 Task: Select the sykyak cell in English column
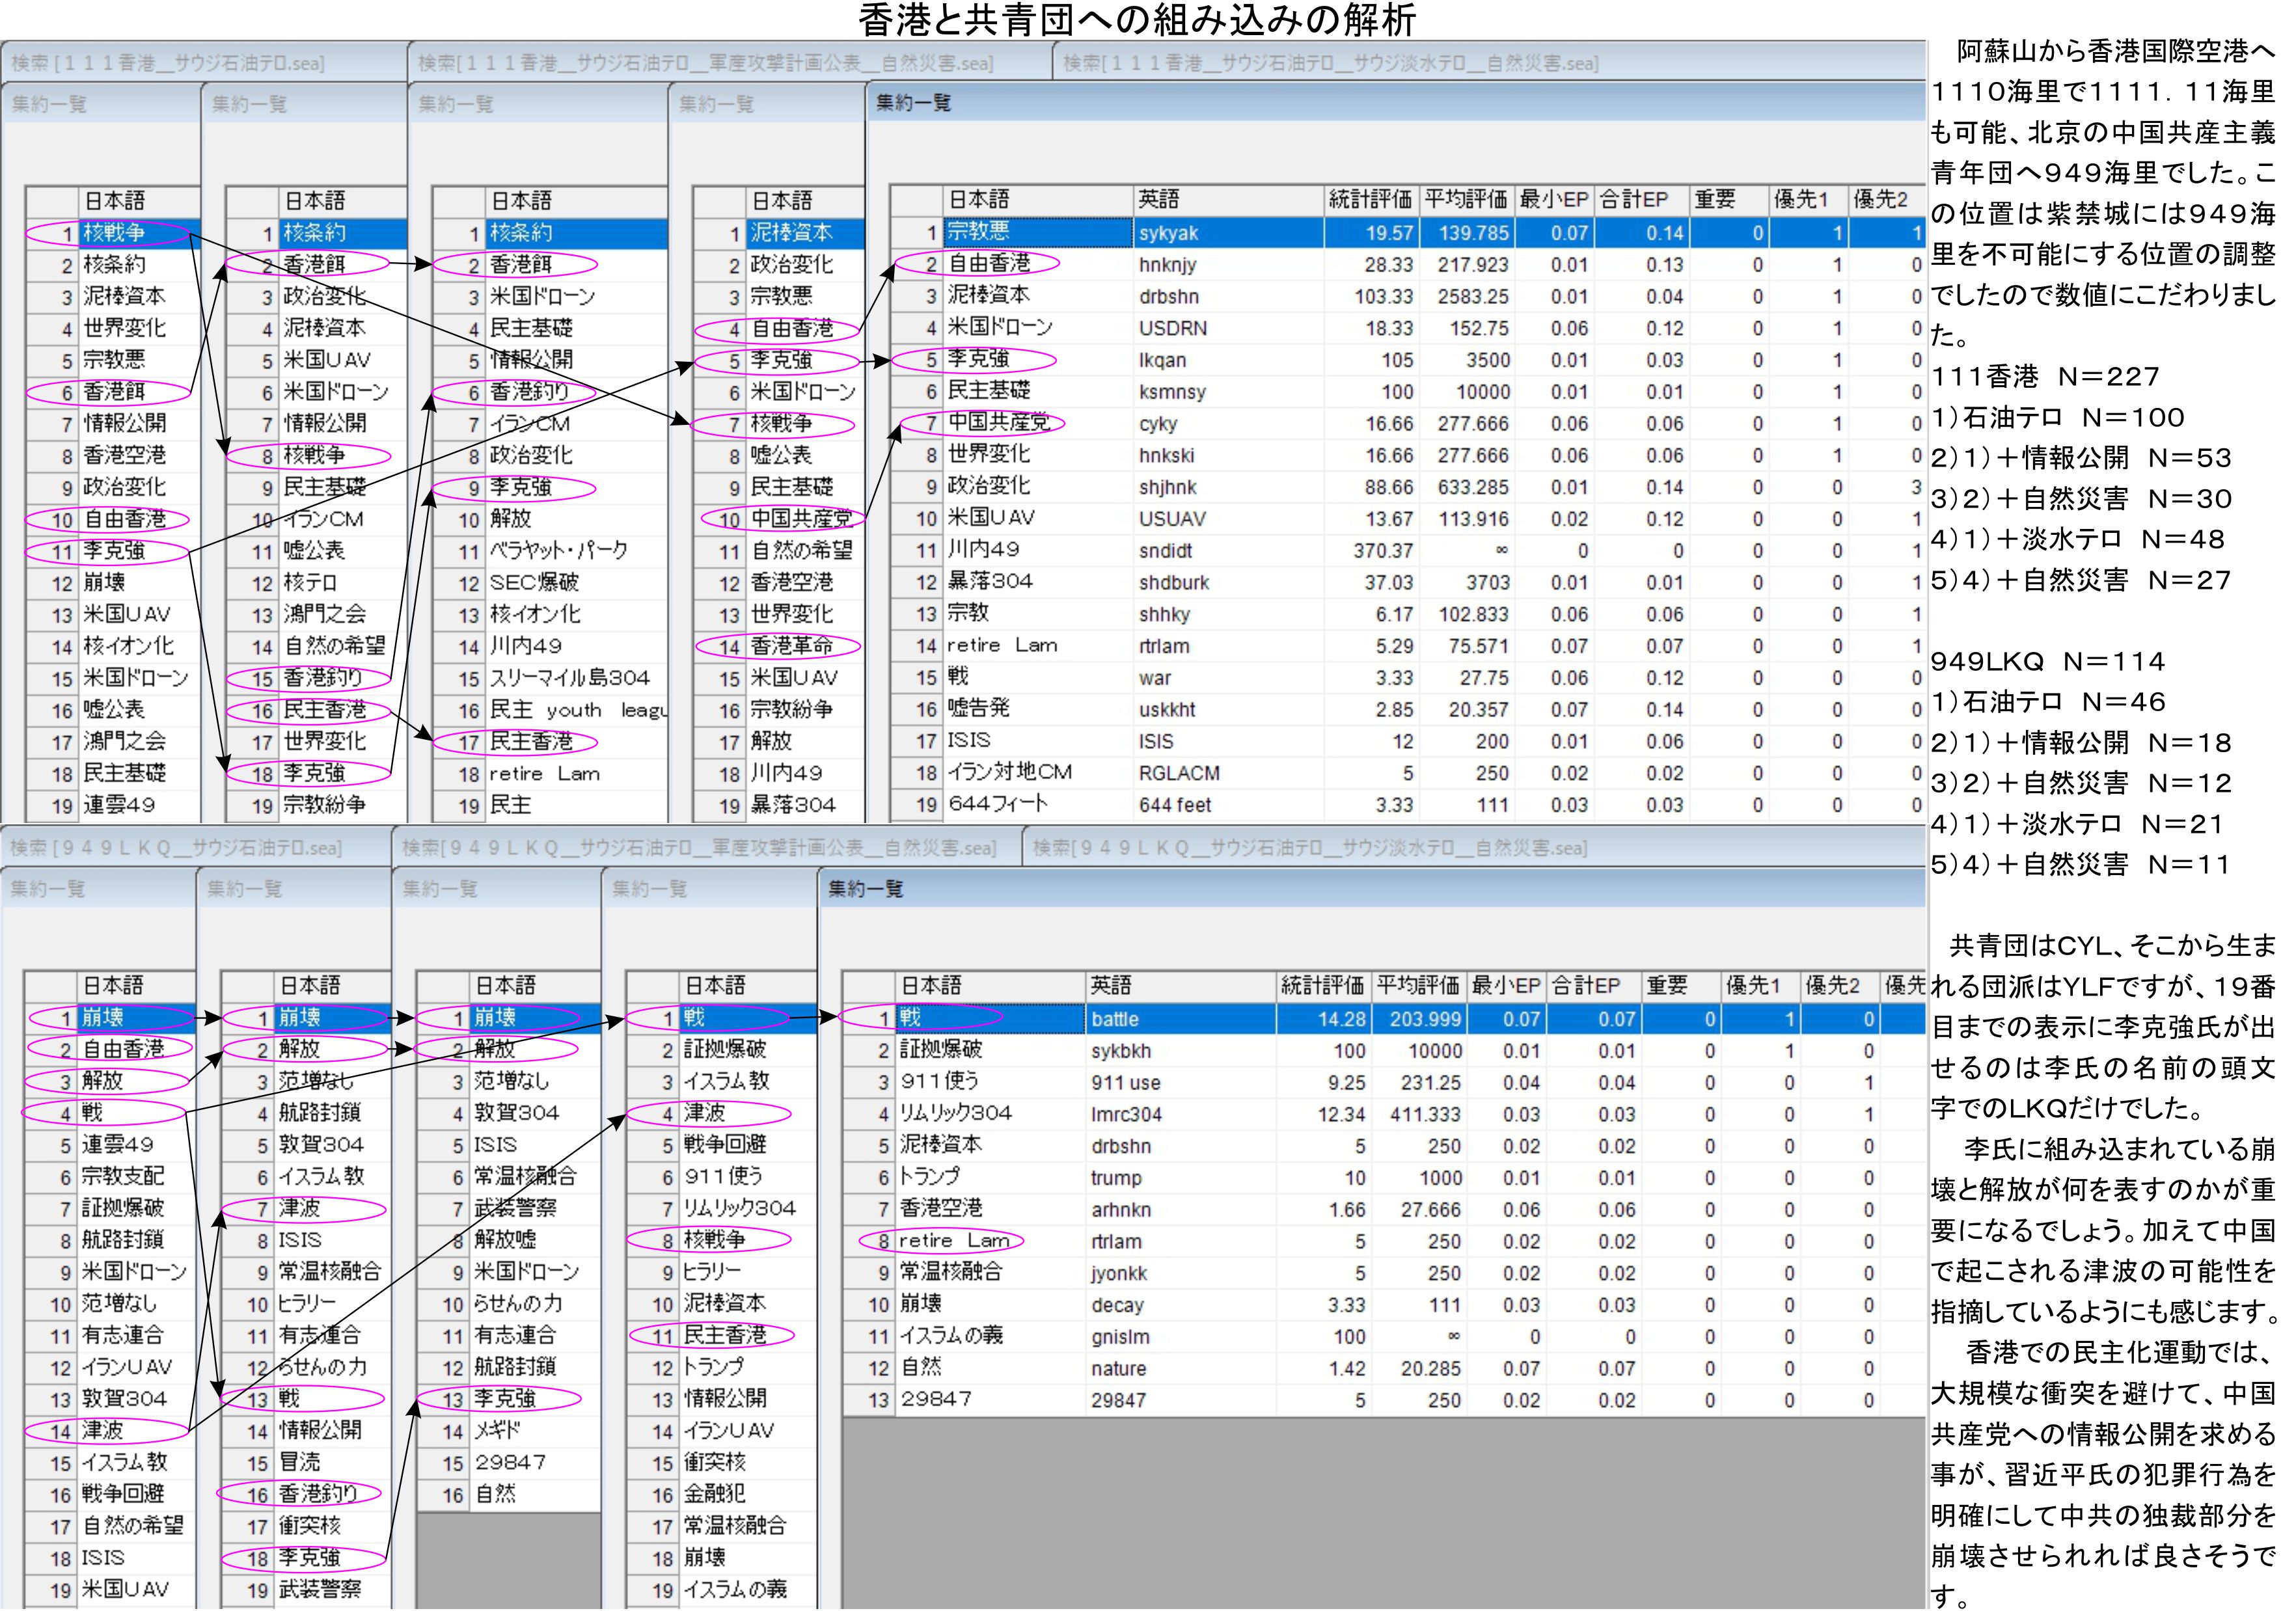click(x=1168, y=234)
